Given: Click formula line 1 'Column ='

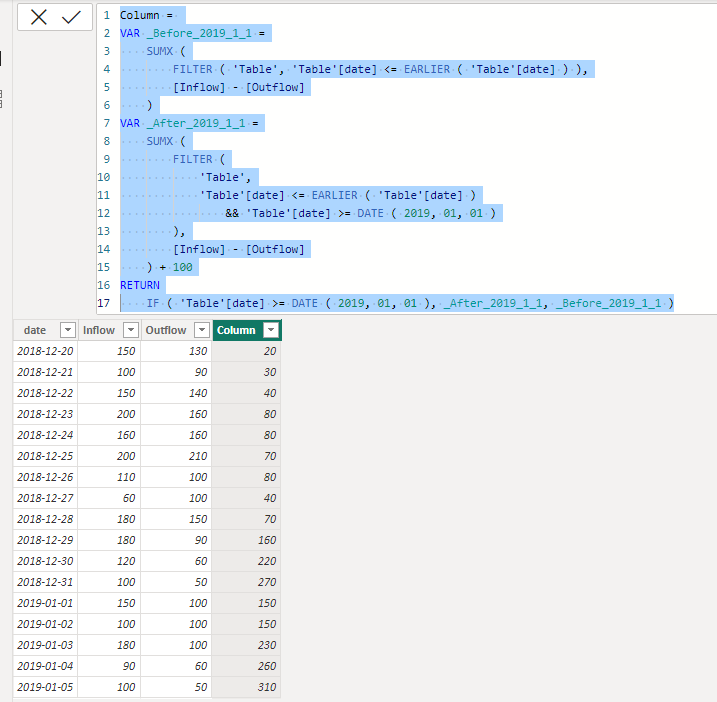Looking at the screenshot, I should click(146, 15).
